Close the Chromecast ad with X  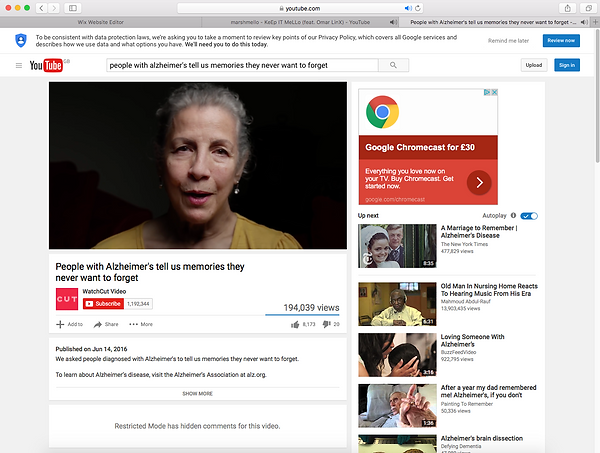(x=494, y=92)
